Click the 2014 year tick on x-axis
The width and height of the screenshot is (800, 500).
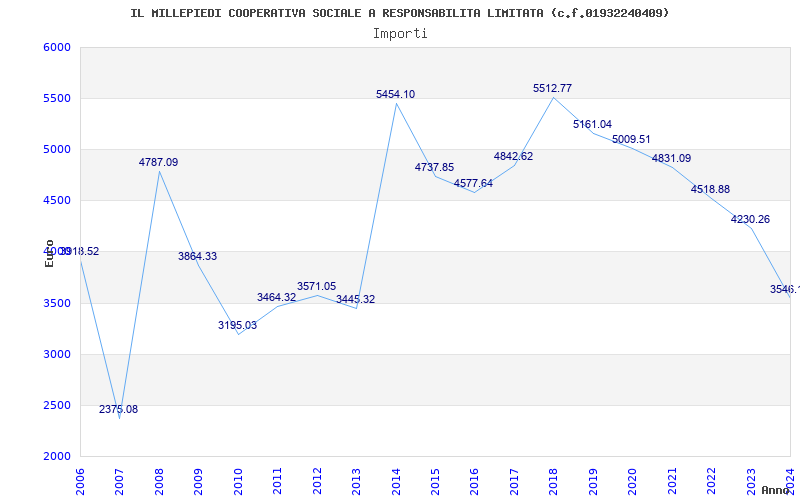(x=396, y=478)
